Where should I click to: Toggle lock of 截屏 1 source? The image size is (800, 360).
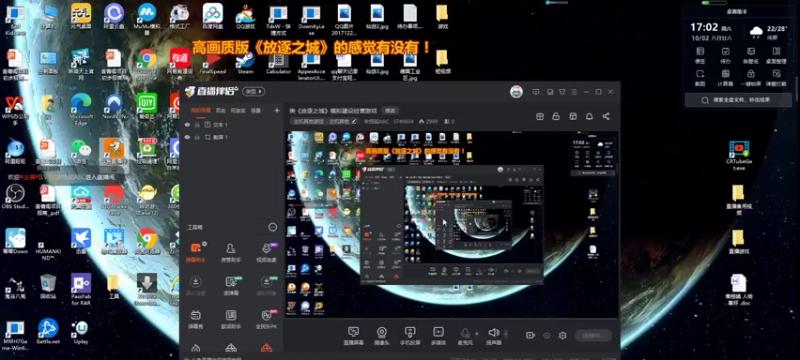click(x=197, y=137)
